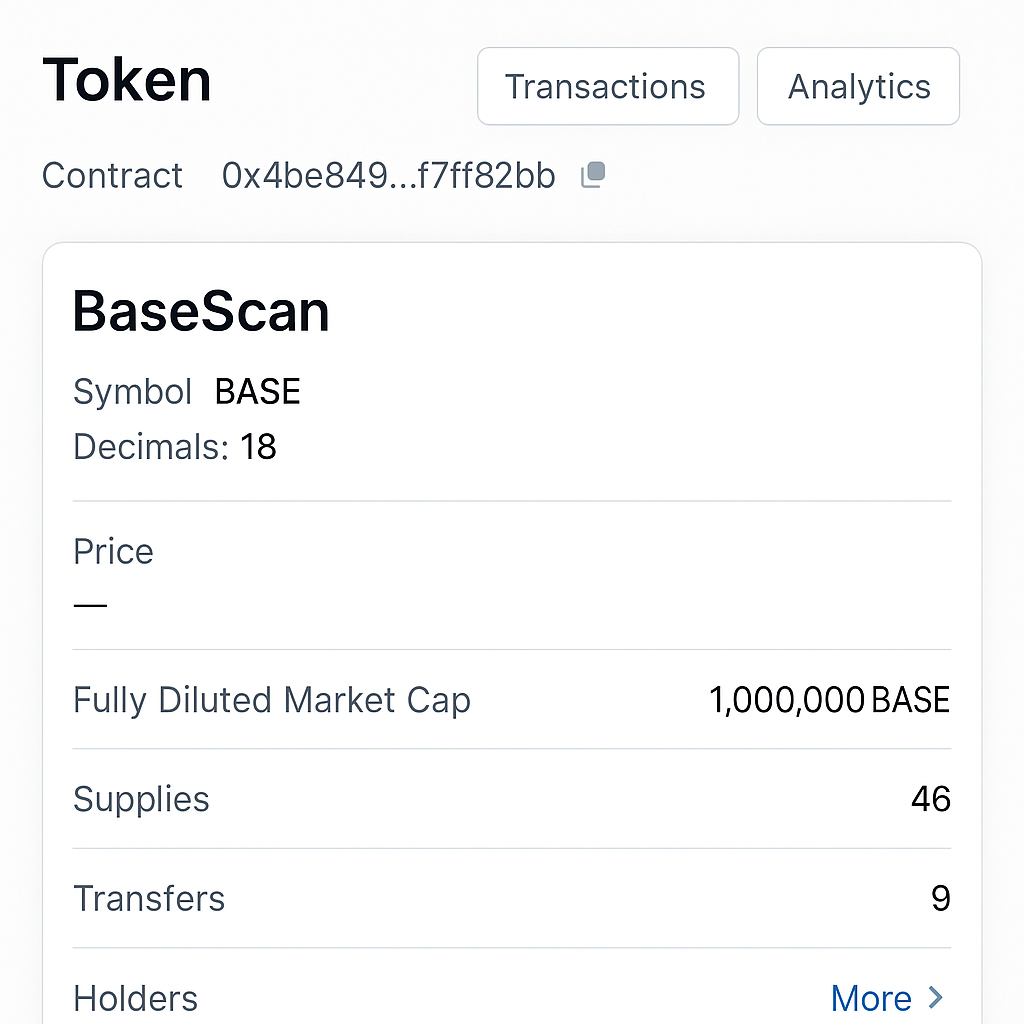
Task: Click the Transfers count 9
Action: [x=939, y=898]
